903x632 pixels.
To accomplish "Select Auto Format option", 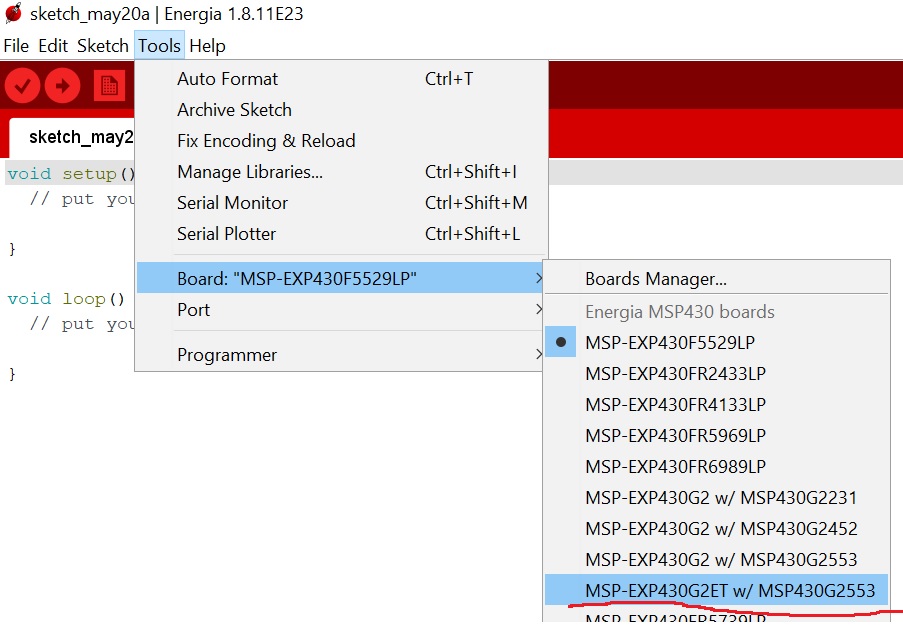I will [227, 79].
